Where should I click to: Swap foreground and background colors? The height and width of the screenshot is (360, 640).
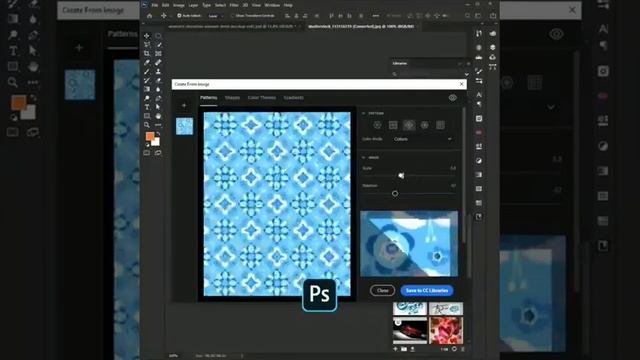[158, 133]
